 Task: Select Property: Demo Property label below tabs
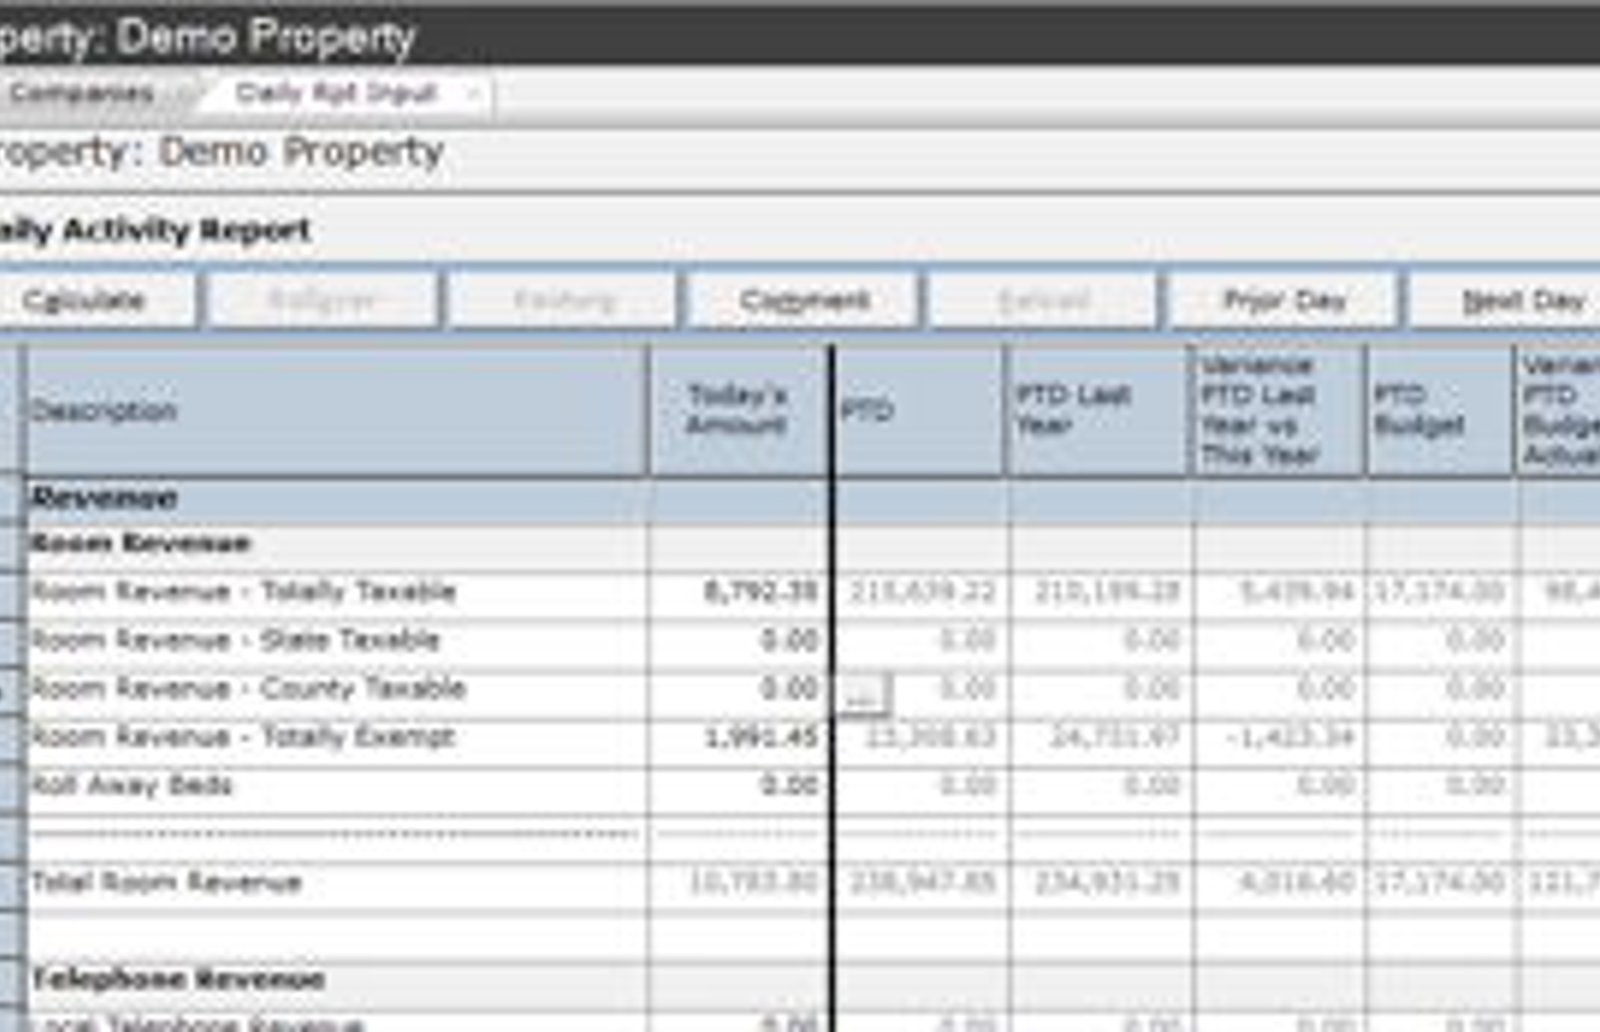221,152
